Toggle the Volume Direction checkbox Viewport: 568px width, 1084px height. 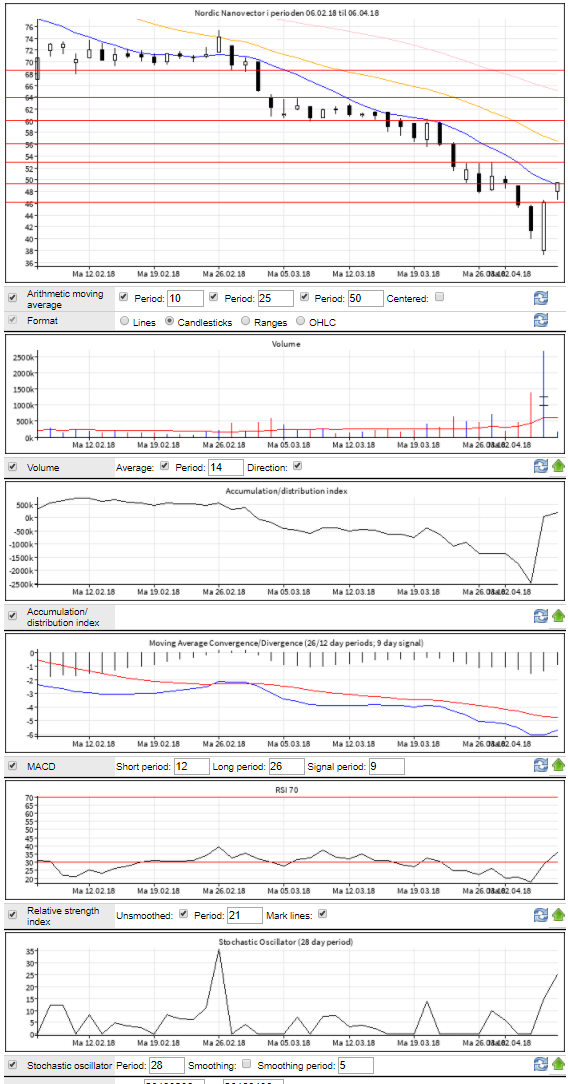pyautogui.click(x=298, y=466)
